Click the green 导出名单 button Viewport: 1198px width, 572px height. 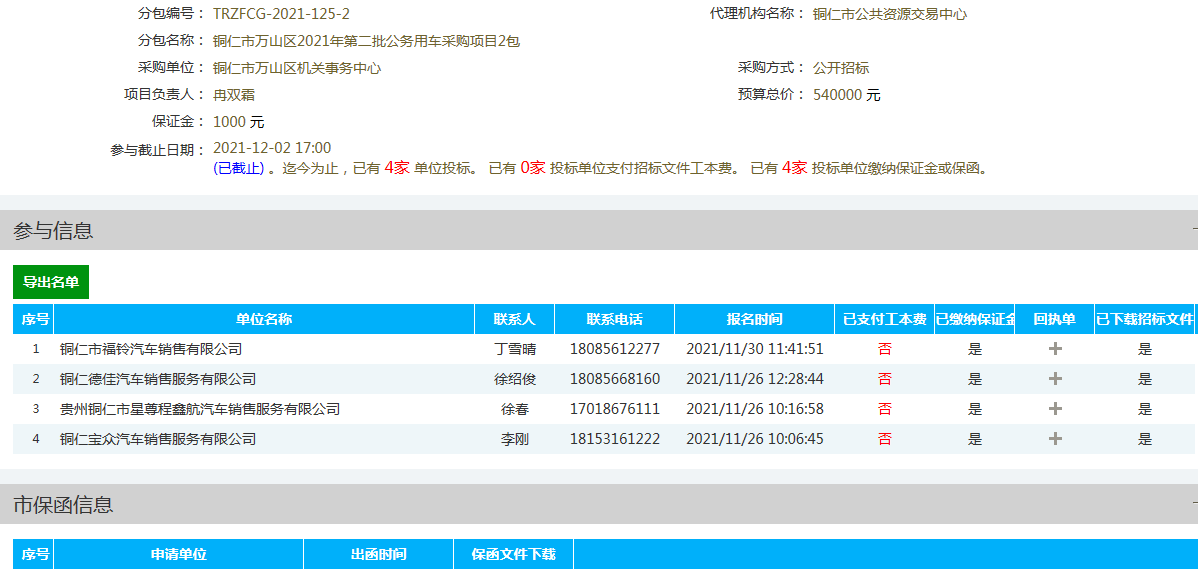tap(51, 282)
